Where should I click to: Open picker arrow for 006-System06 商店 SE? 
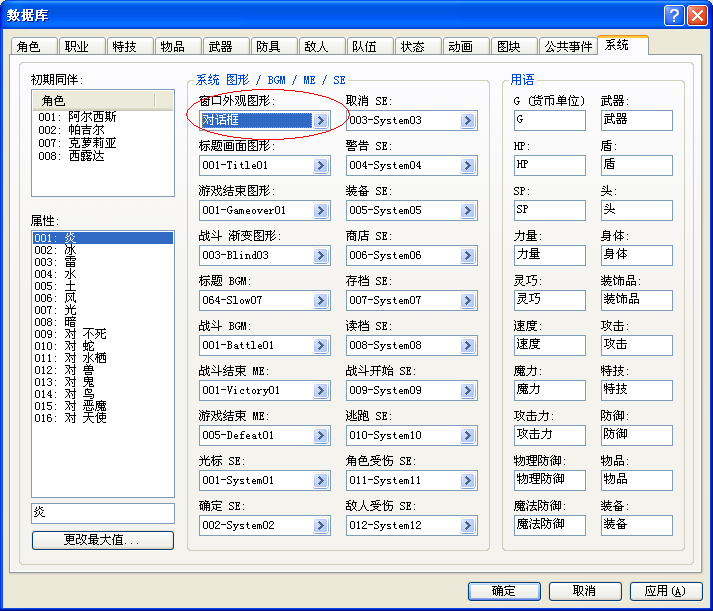tap(468, 255)
